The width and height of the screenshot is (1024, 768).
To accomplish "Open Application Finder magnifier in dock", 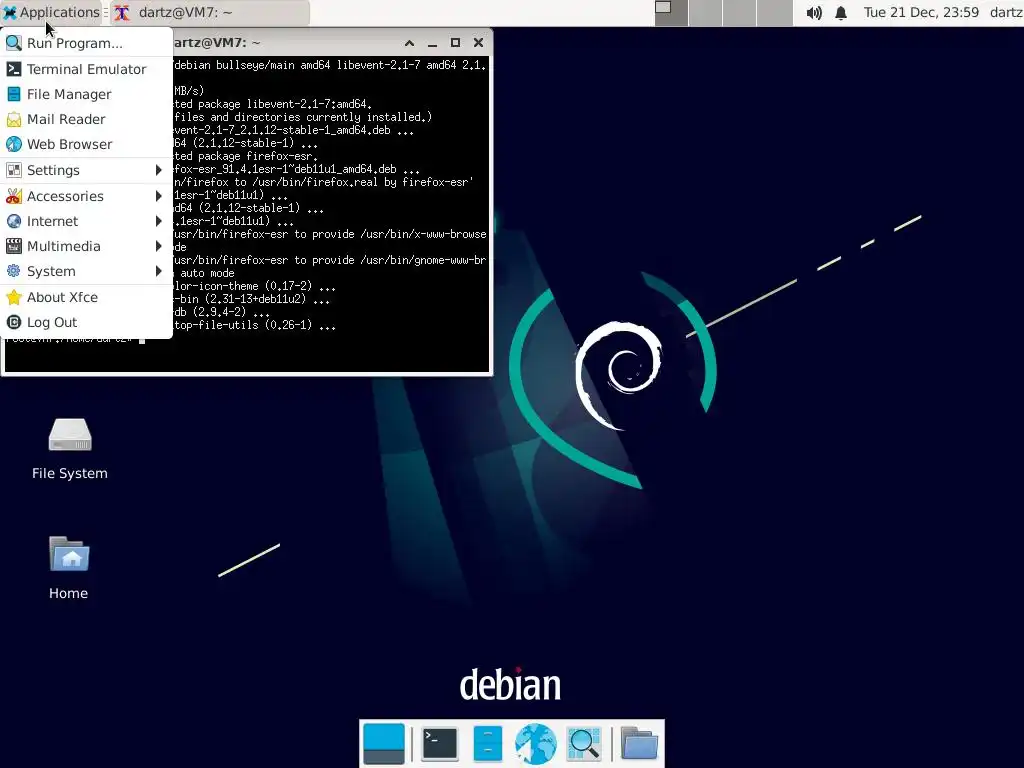I will click(583, 744).
